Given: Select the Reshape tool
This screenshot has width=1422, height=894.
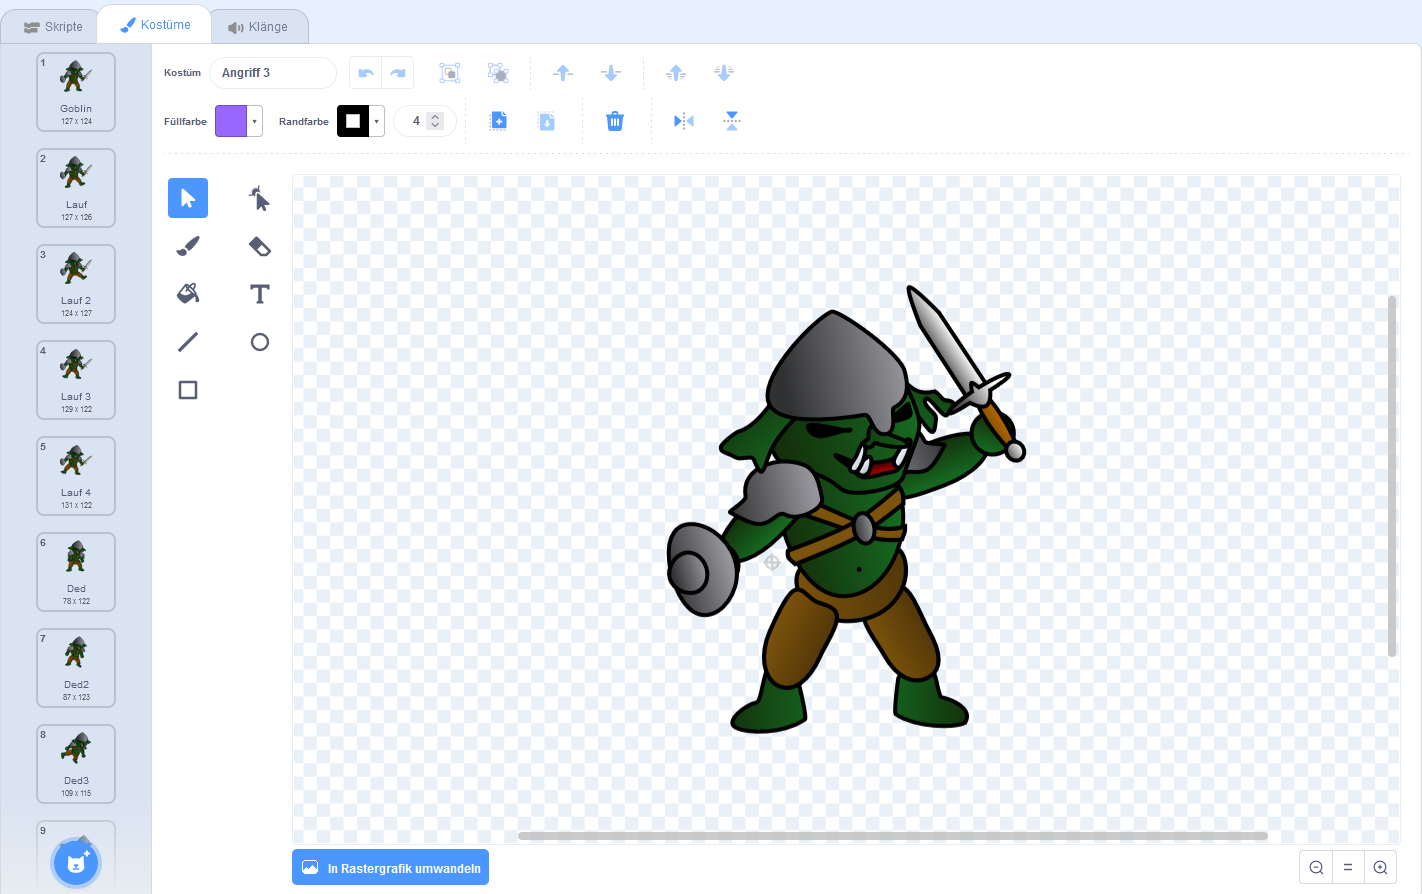Looking at the screenshot, I should (259, 199).
